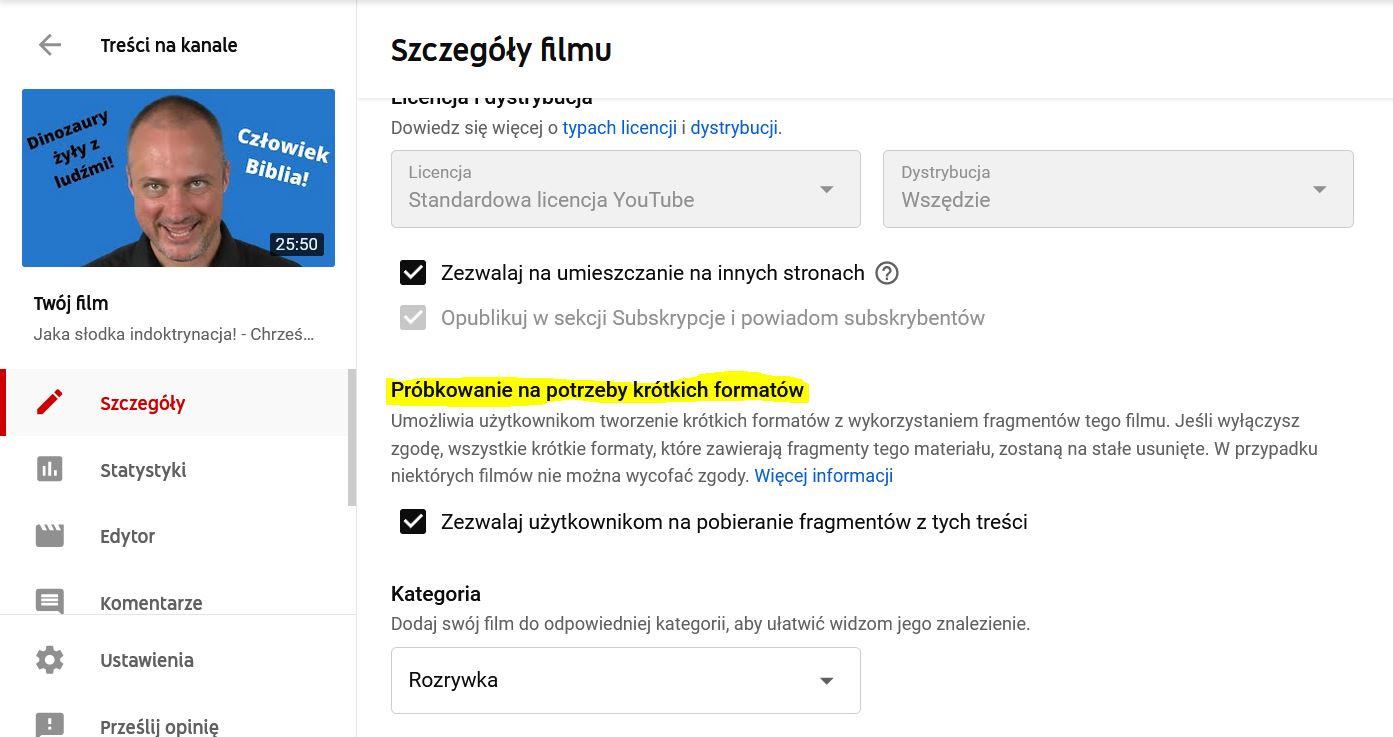Click the Prześlij opinię feedback icon

point(49,725)
